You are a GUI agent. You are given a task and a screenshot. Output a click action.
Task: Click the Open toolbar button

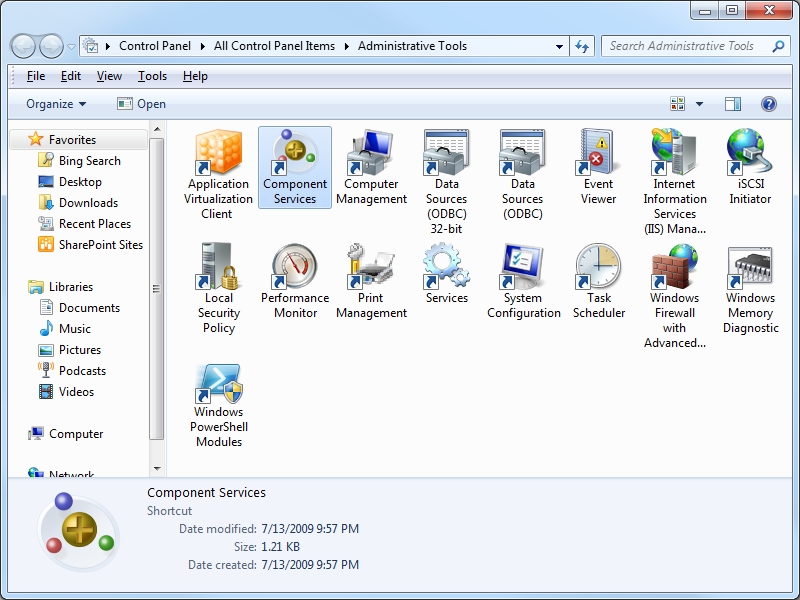[141, 104]
